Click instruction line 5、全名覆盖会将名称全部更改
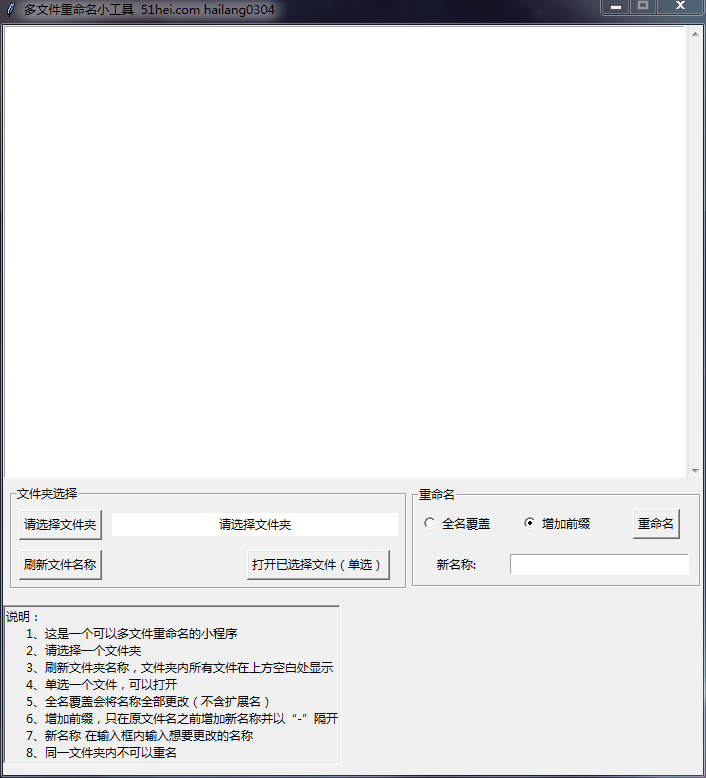This screenshot has height=778, width=706. coord(148,702)
